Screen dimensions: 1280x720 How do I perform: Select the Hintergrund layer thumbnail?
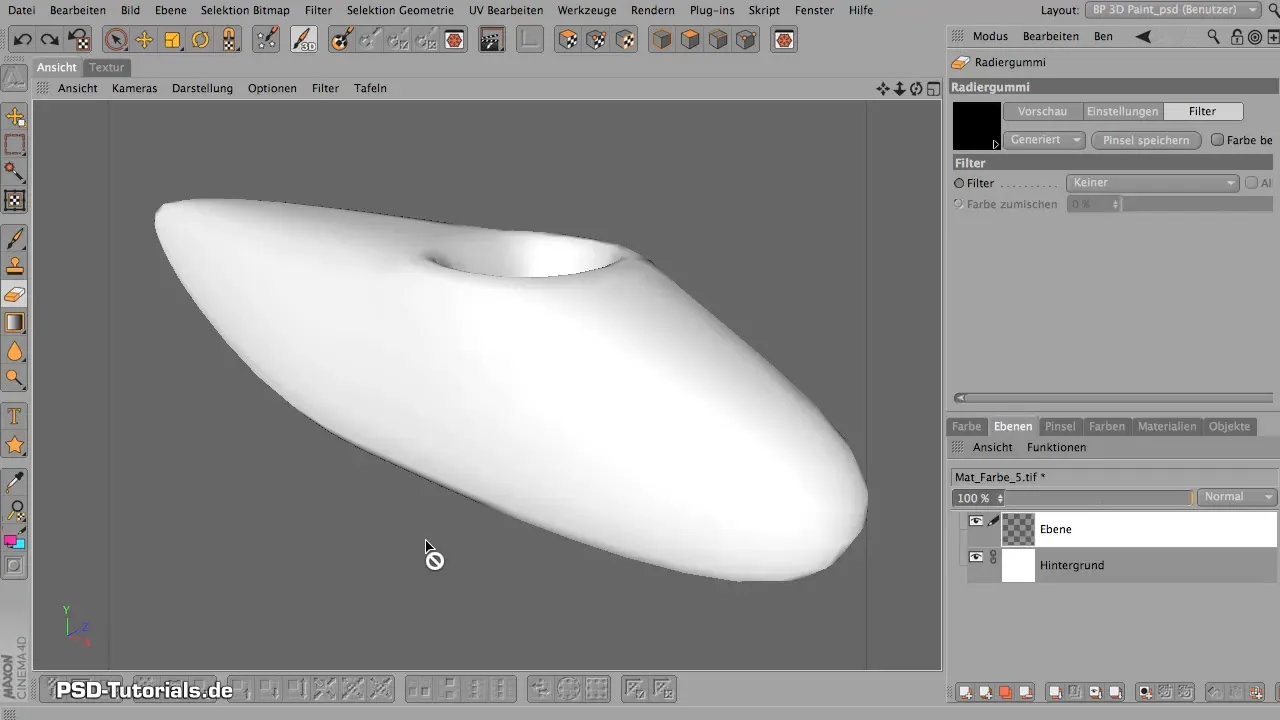click(1018, 565)
